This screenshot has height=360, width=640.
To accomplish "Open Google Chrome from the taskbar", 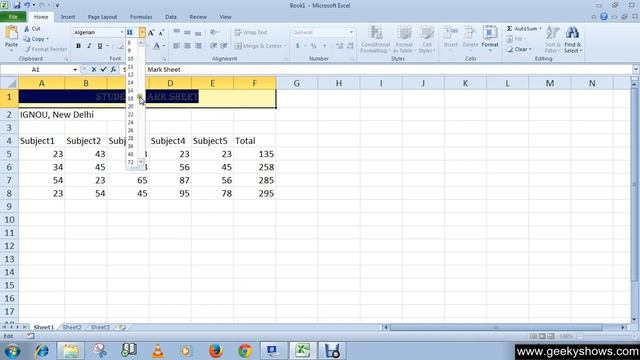I will [x=245, y=351].
